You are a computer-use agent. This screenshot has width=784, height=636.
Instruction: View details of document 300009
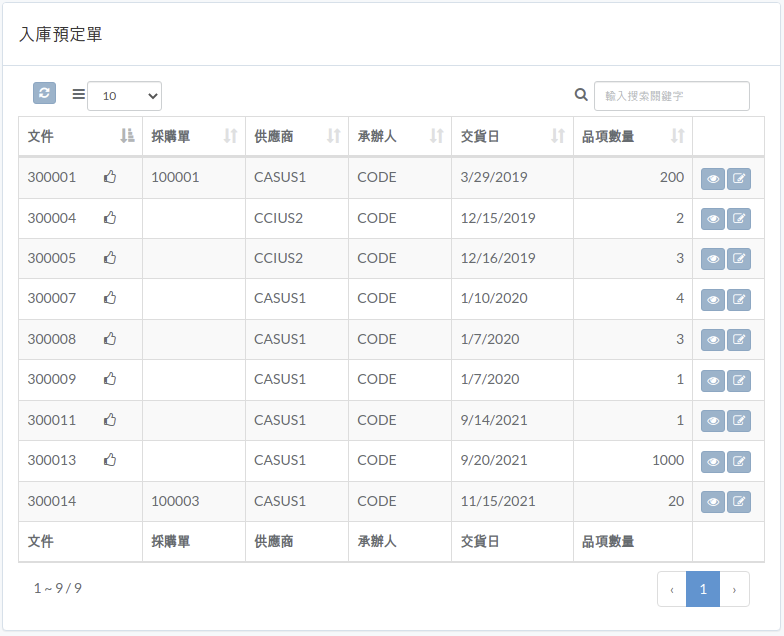tap(713, 381)
